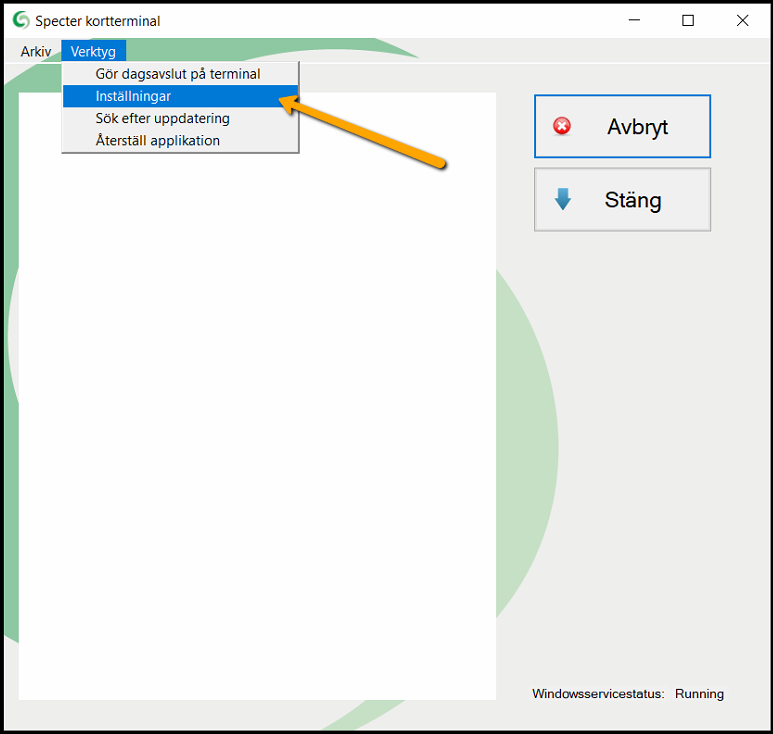Choose Sök efter uppdatering
Screen dimensions: 773x734
(x=162, y=118)
